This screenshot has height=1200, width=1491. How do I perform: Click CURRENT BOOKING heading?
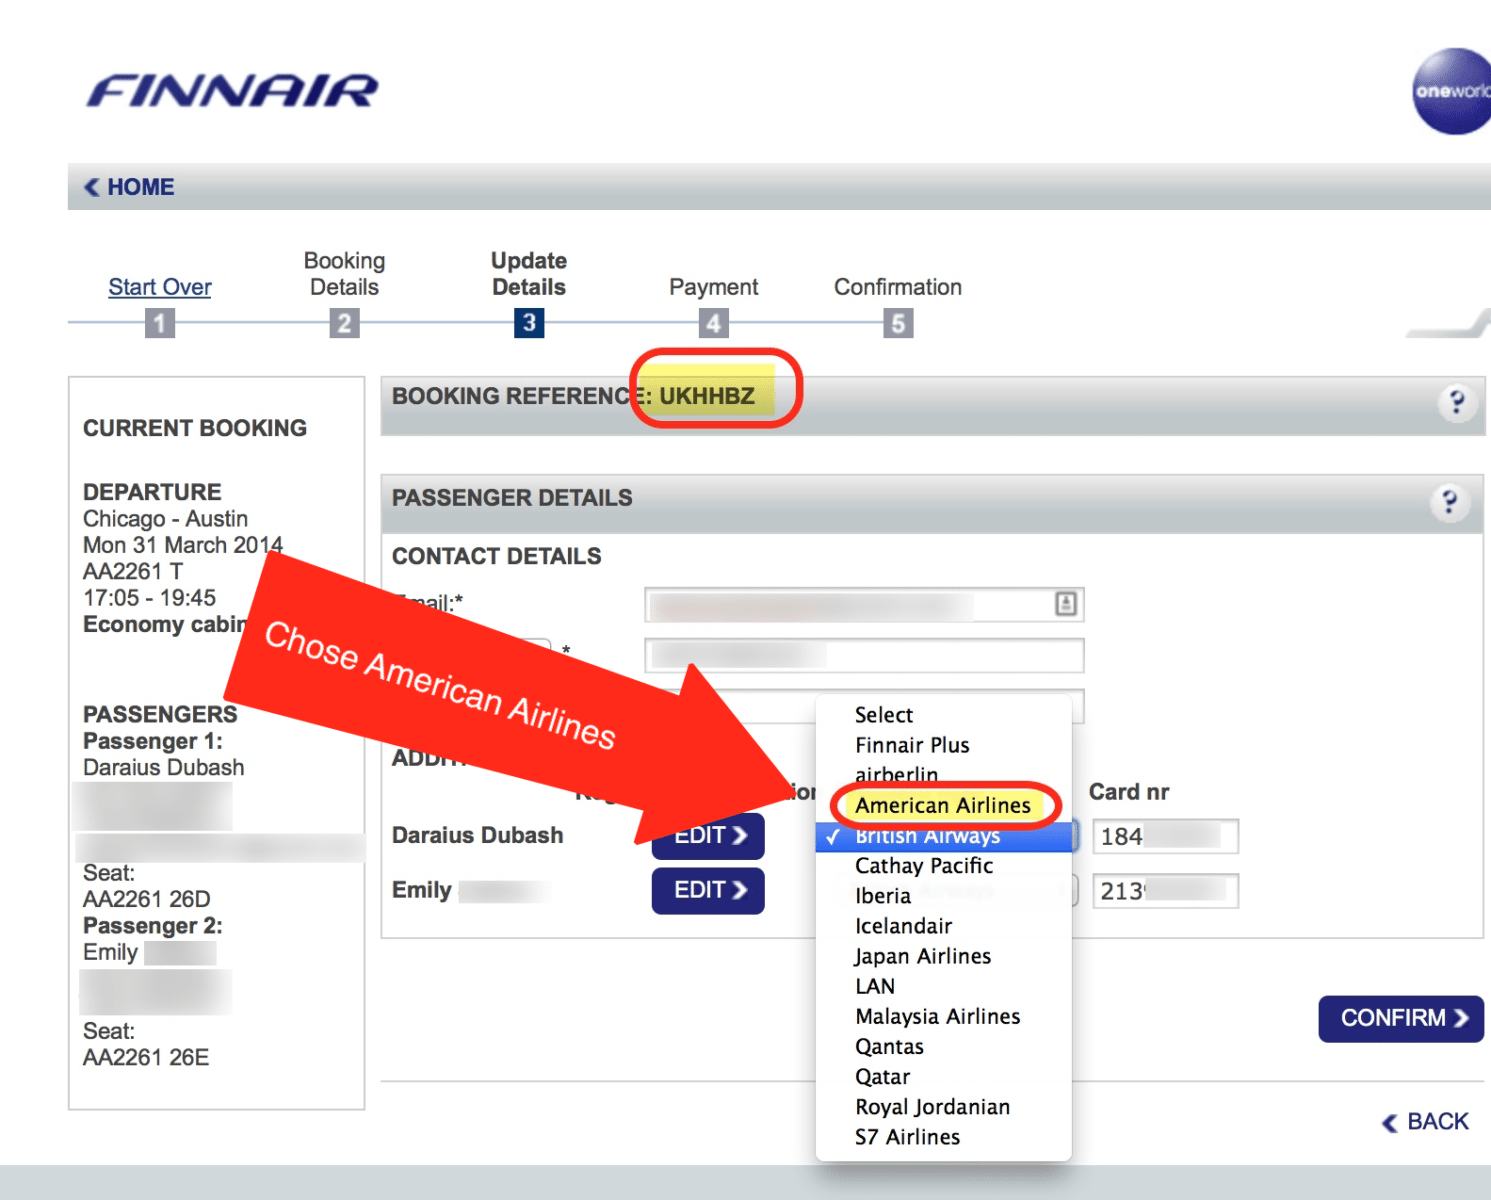195,428
